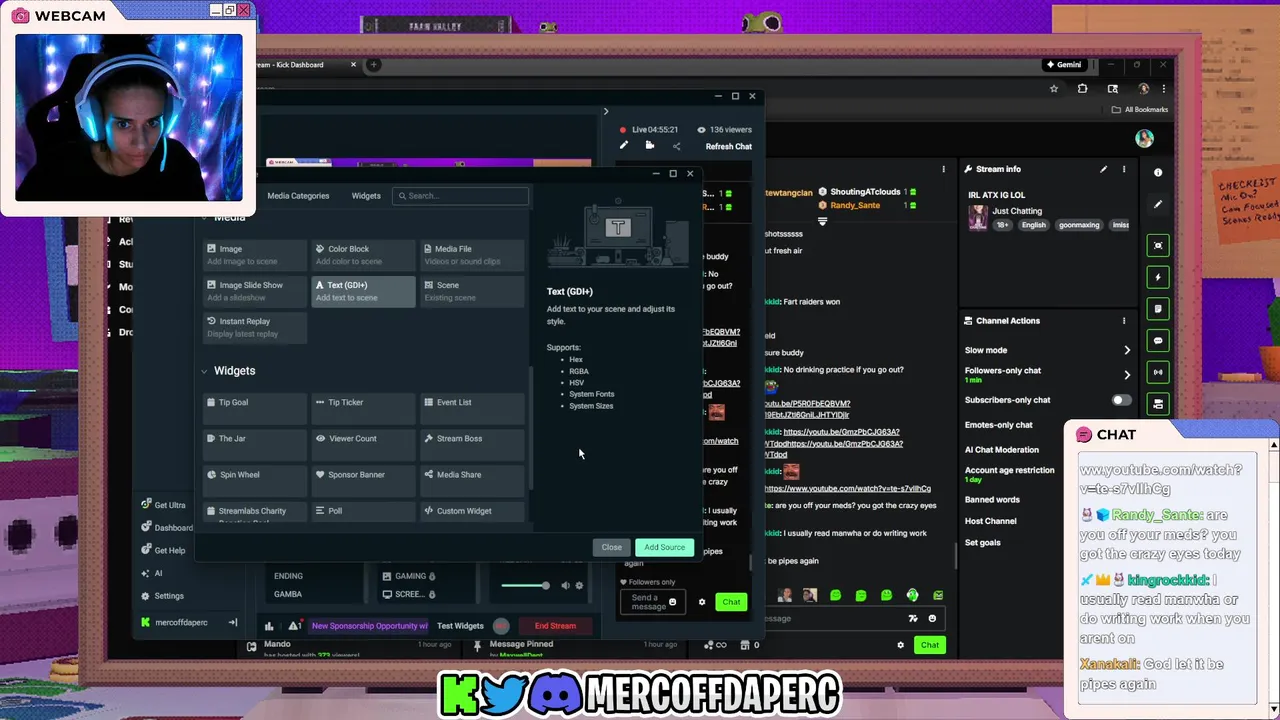The width and height of the screenshot is (1280, 720).
Task: Switch to the Widgets tab
Action: [366, 196]
